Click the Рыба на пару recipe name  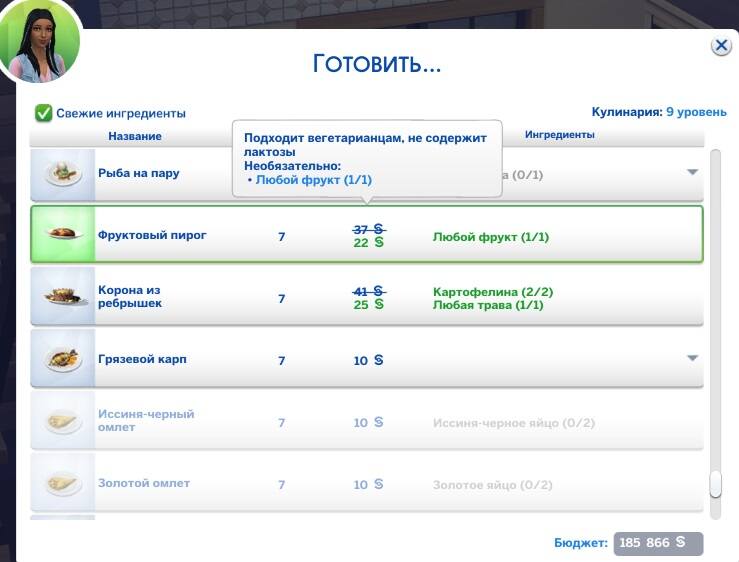(139, 173)
